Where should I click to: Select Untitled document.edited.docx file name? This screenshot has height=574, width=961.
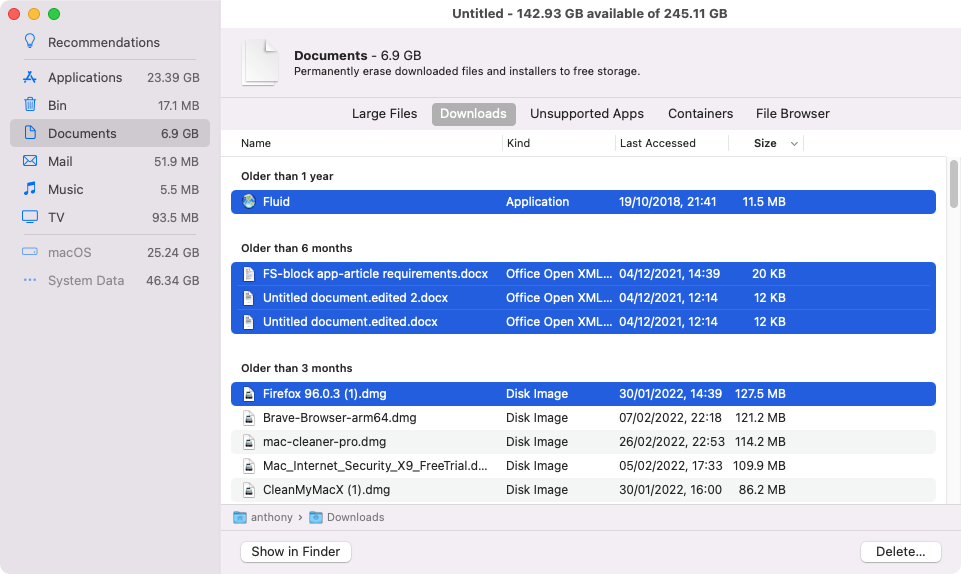350,322
